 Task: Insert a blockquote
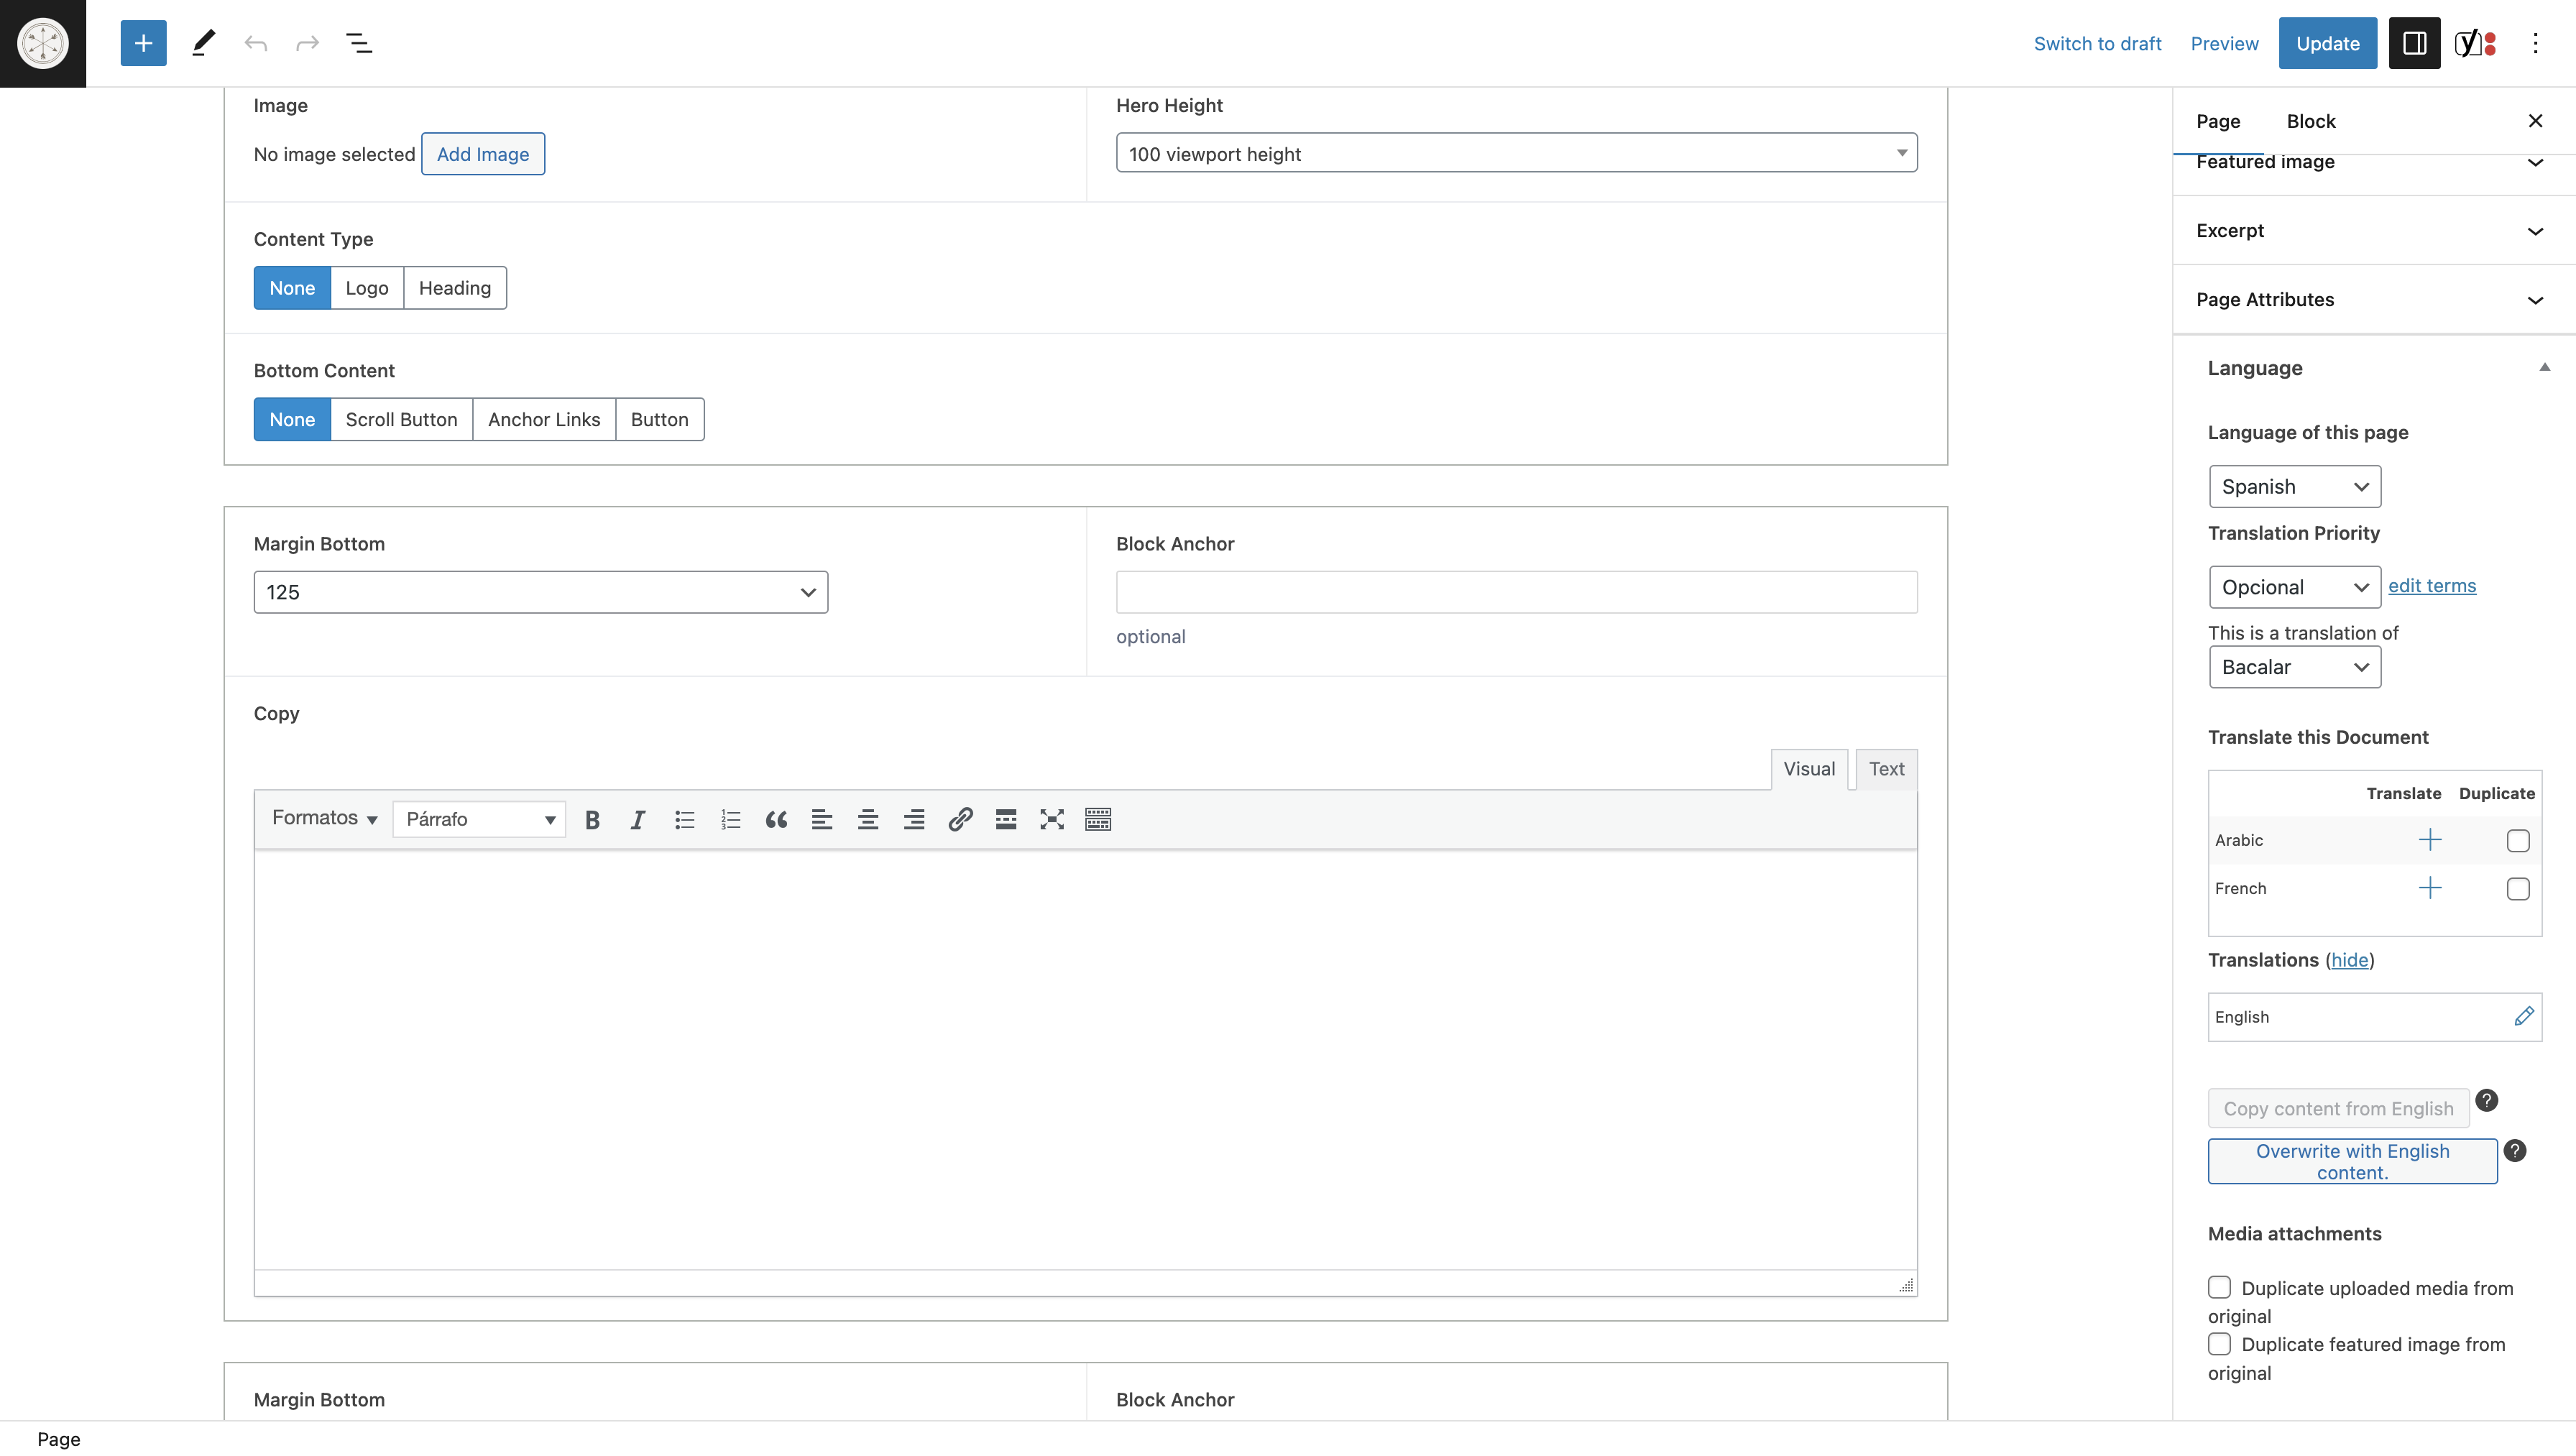(x=776, y=820)
